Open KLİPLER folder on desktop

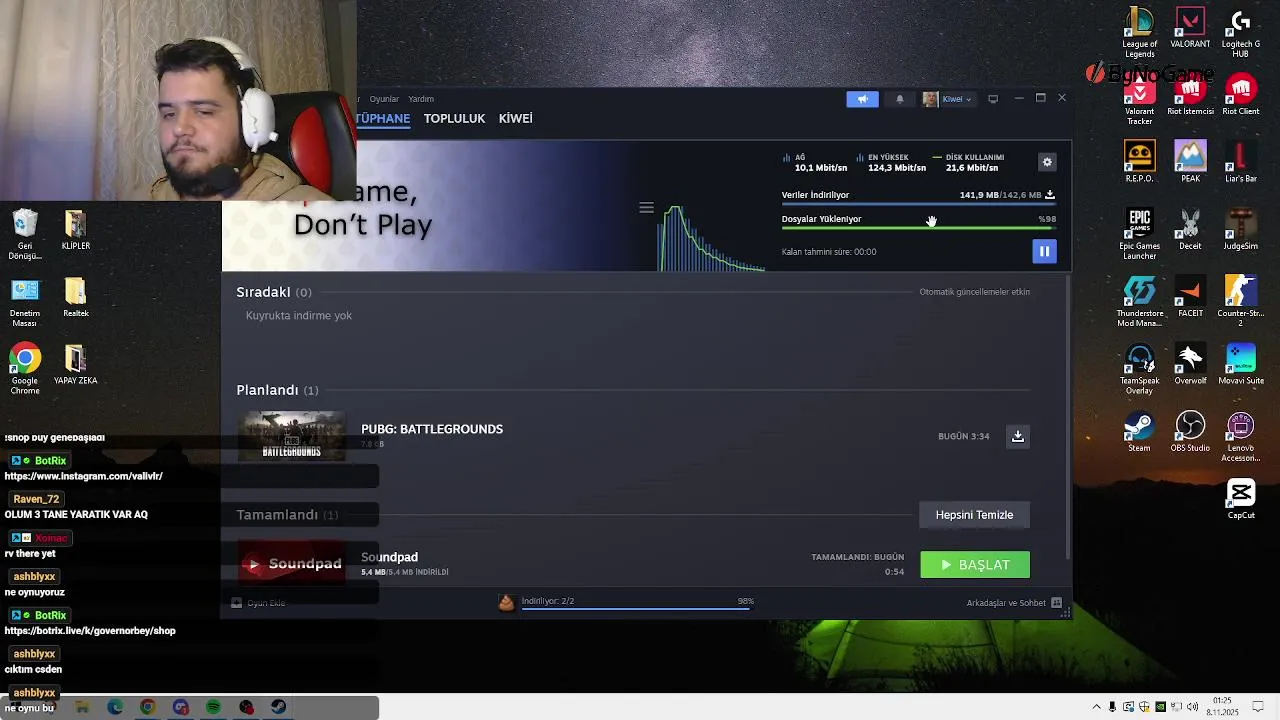(76, 230)
